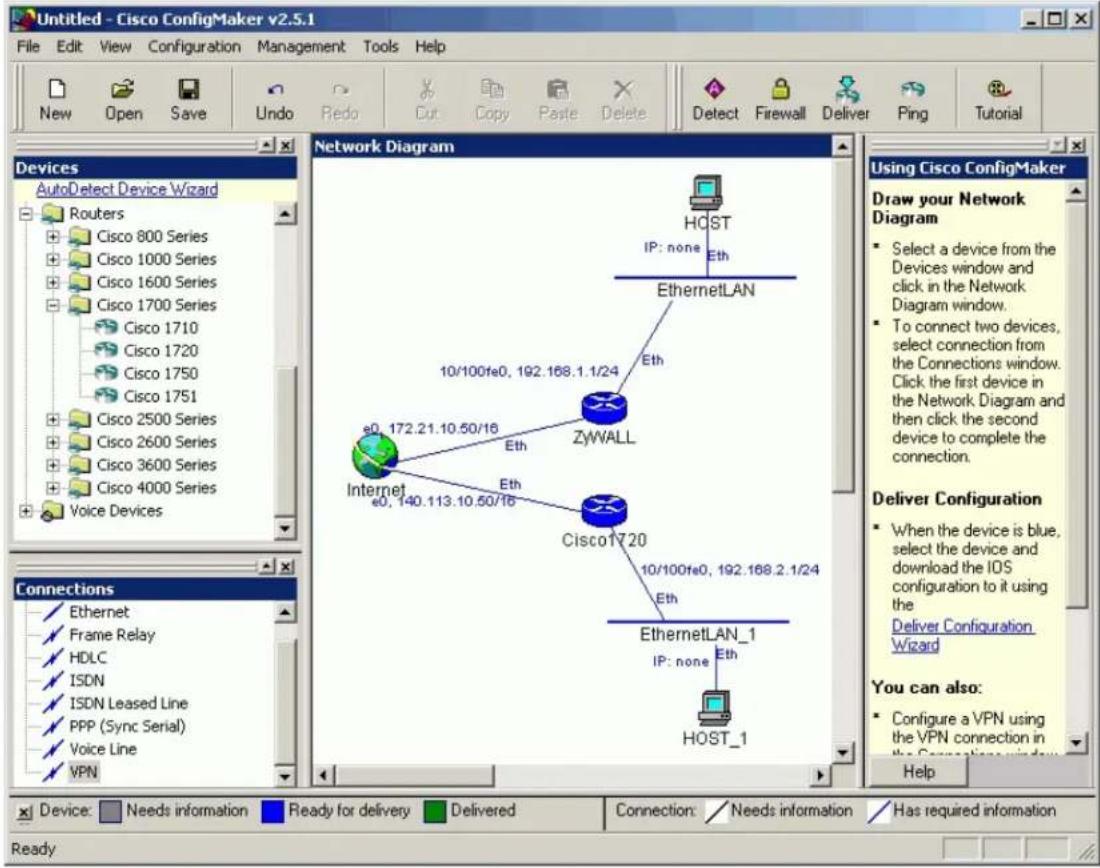Screen dimensions: 1100x868
Task: Open the Help menu
Action: 430,46
